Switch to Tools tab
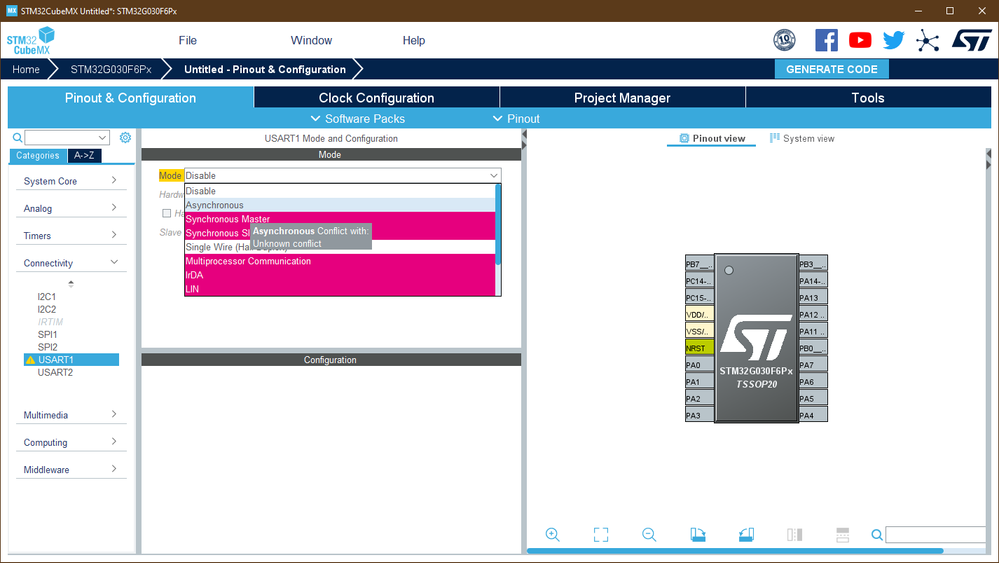 tap(868, 97)
